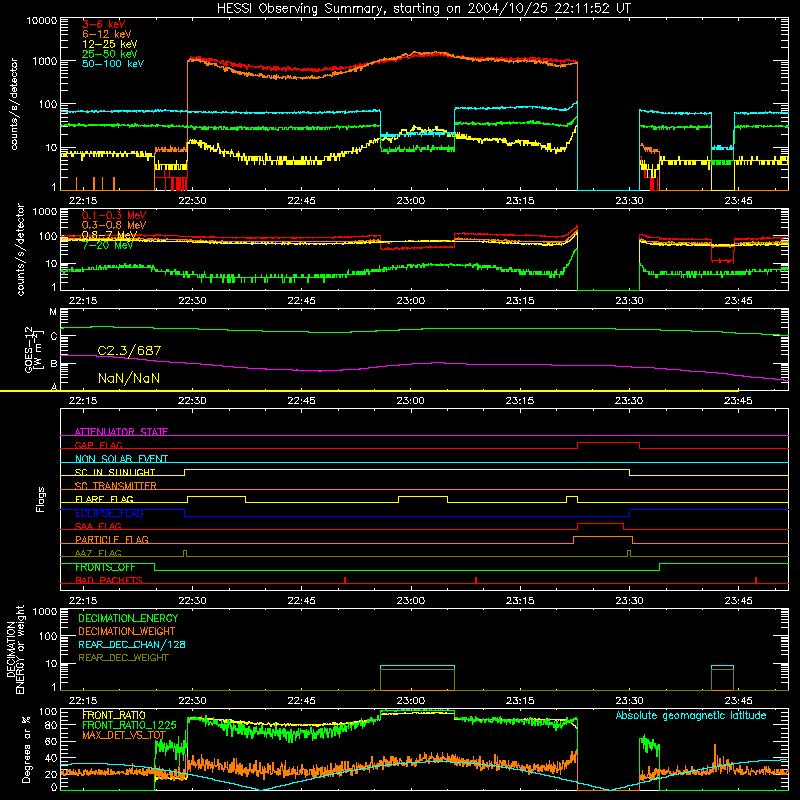Viewport: 800px width, 800px height.
Task: Select the PARTICLE_FLAG label
Action: pyautogui.click(x=112, y=539)
